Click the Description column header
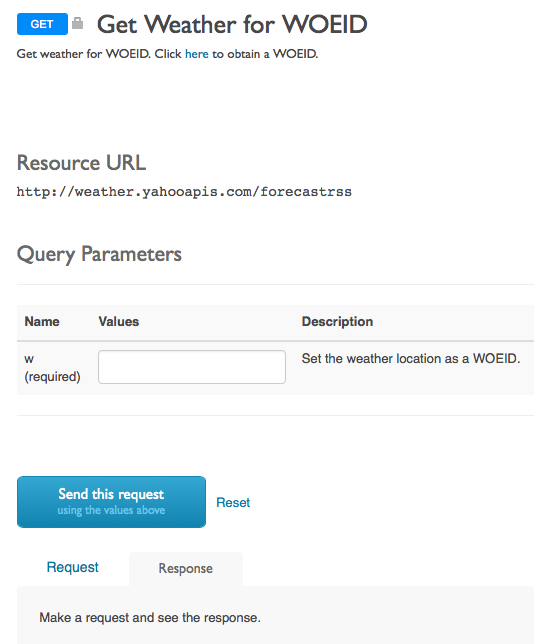 [337, 321]
